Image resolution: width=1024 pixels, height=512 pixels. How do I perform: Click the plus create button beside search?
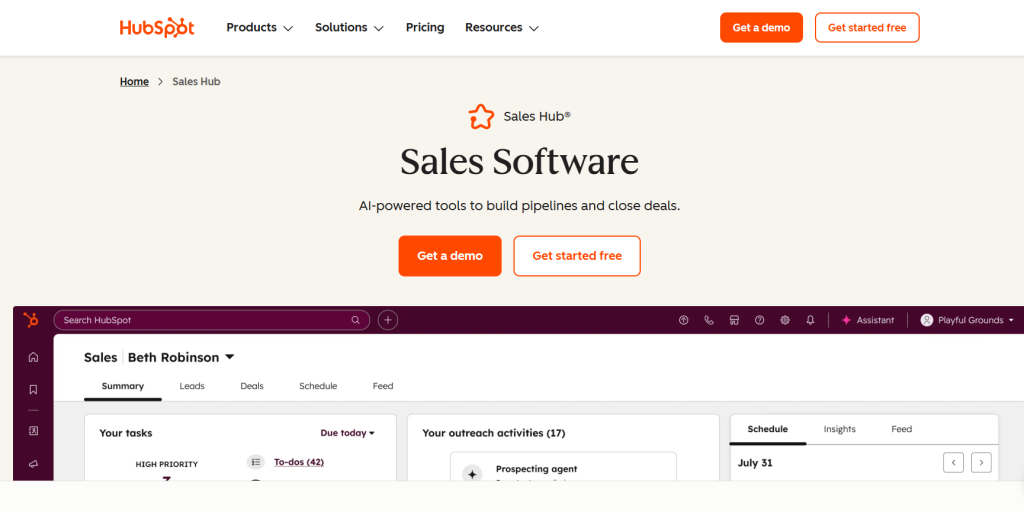pyautogui.click(x=388, y=320)
